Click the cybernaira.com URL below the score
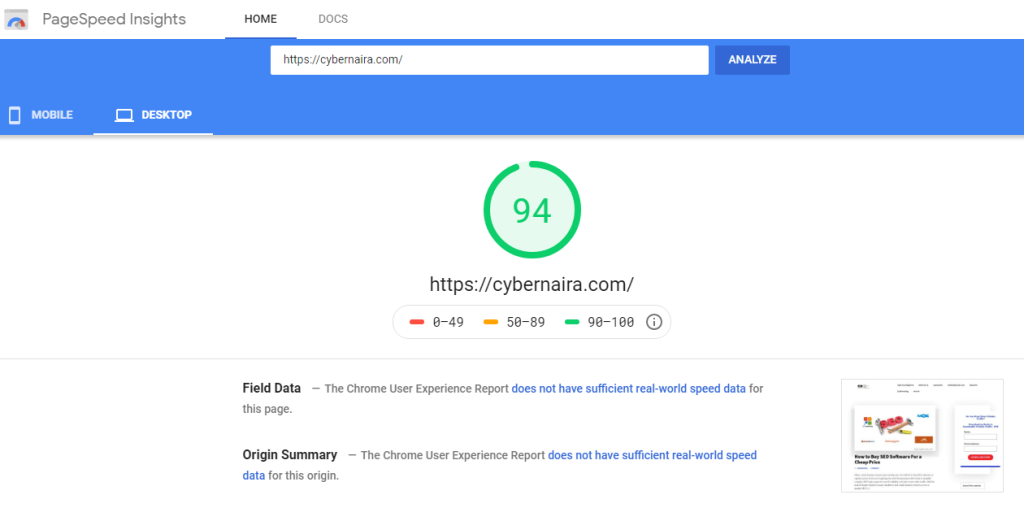This screenshot has height=508, width=1024. [x=531, y=284]
